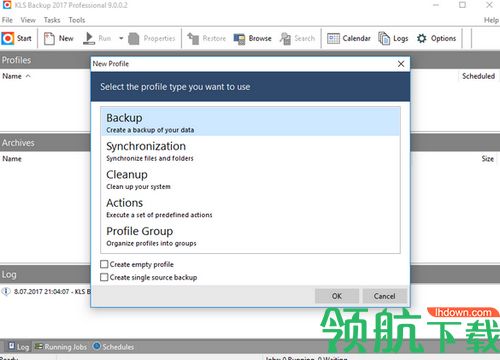Select the 8.07.2017 log entry

[x=46, y=292]
